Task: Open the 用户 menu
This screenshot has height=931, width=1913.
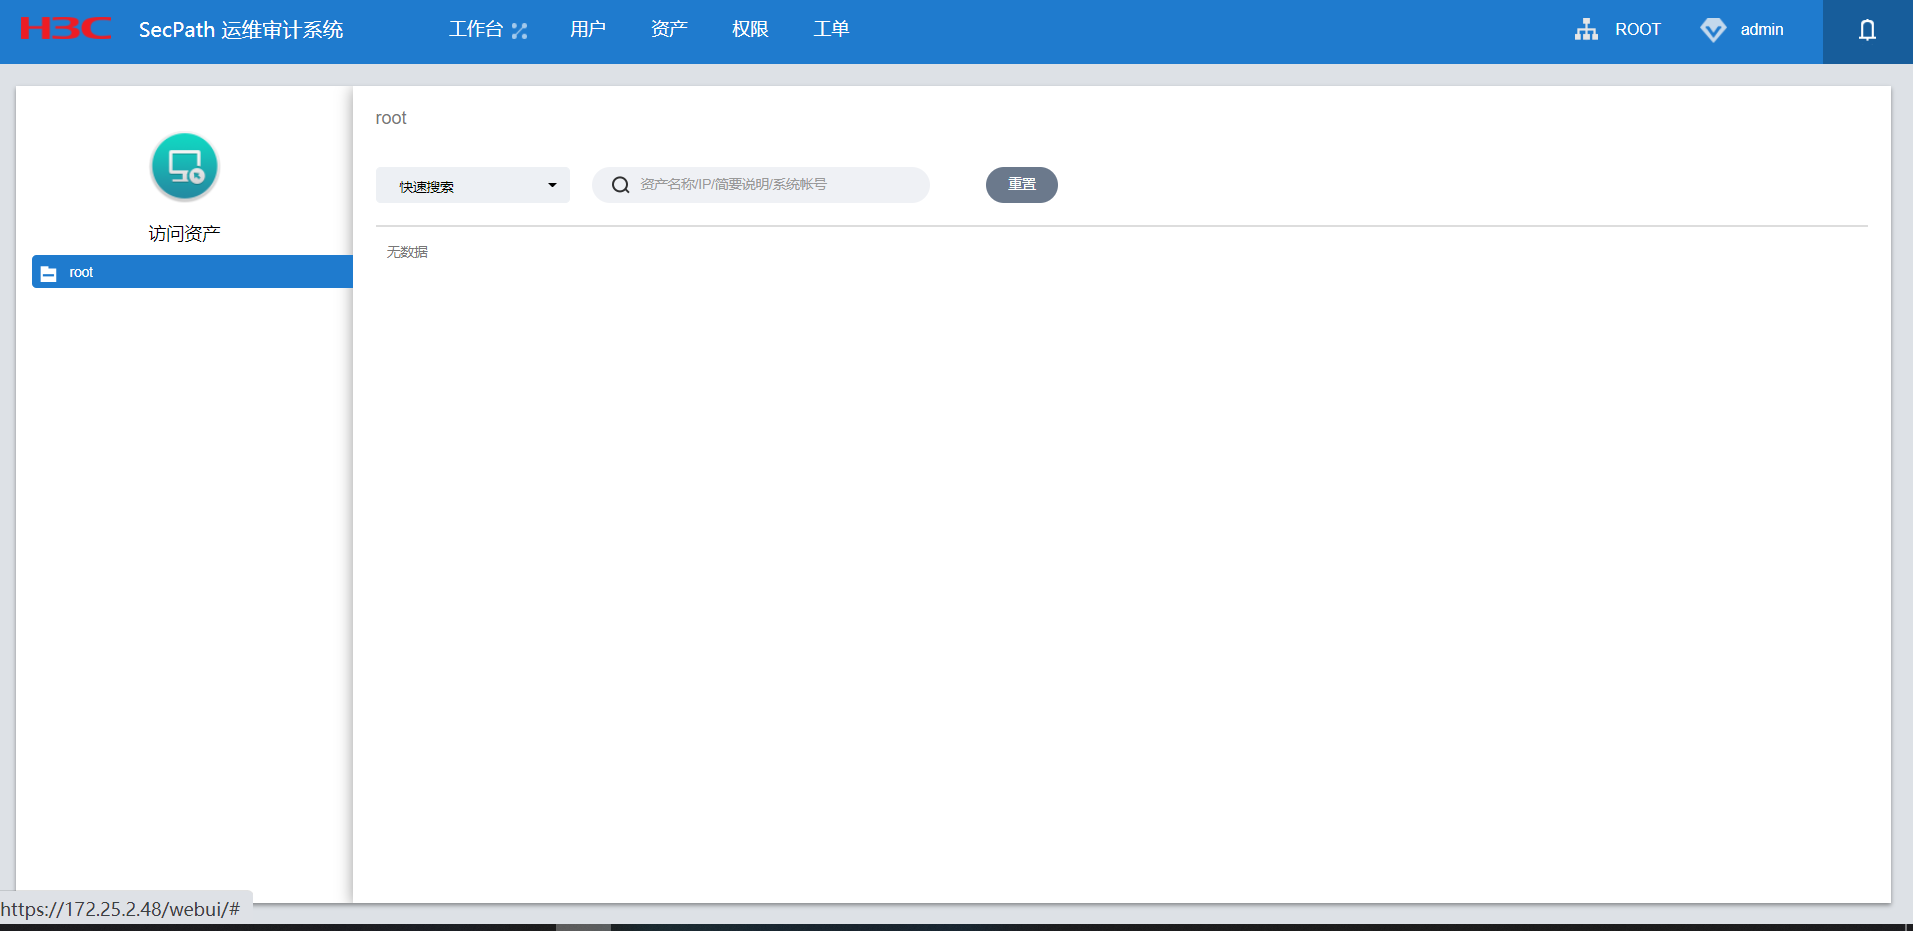Action: tap(588, 29)
